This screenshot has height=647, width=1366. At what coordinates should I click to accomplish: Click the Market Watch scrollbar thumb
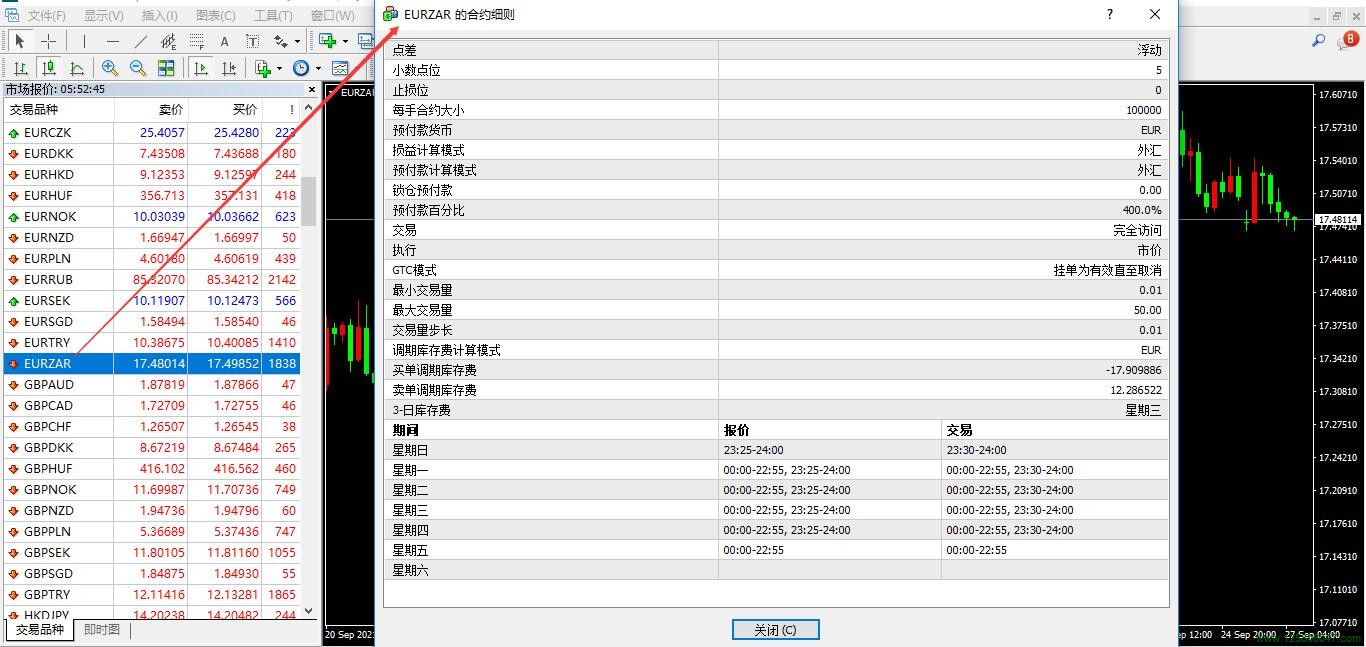coord(309,201)
